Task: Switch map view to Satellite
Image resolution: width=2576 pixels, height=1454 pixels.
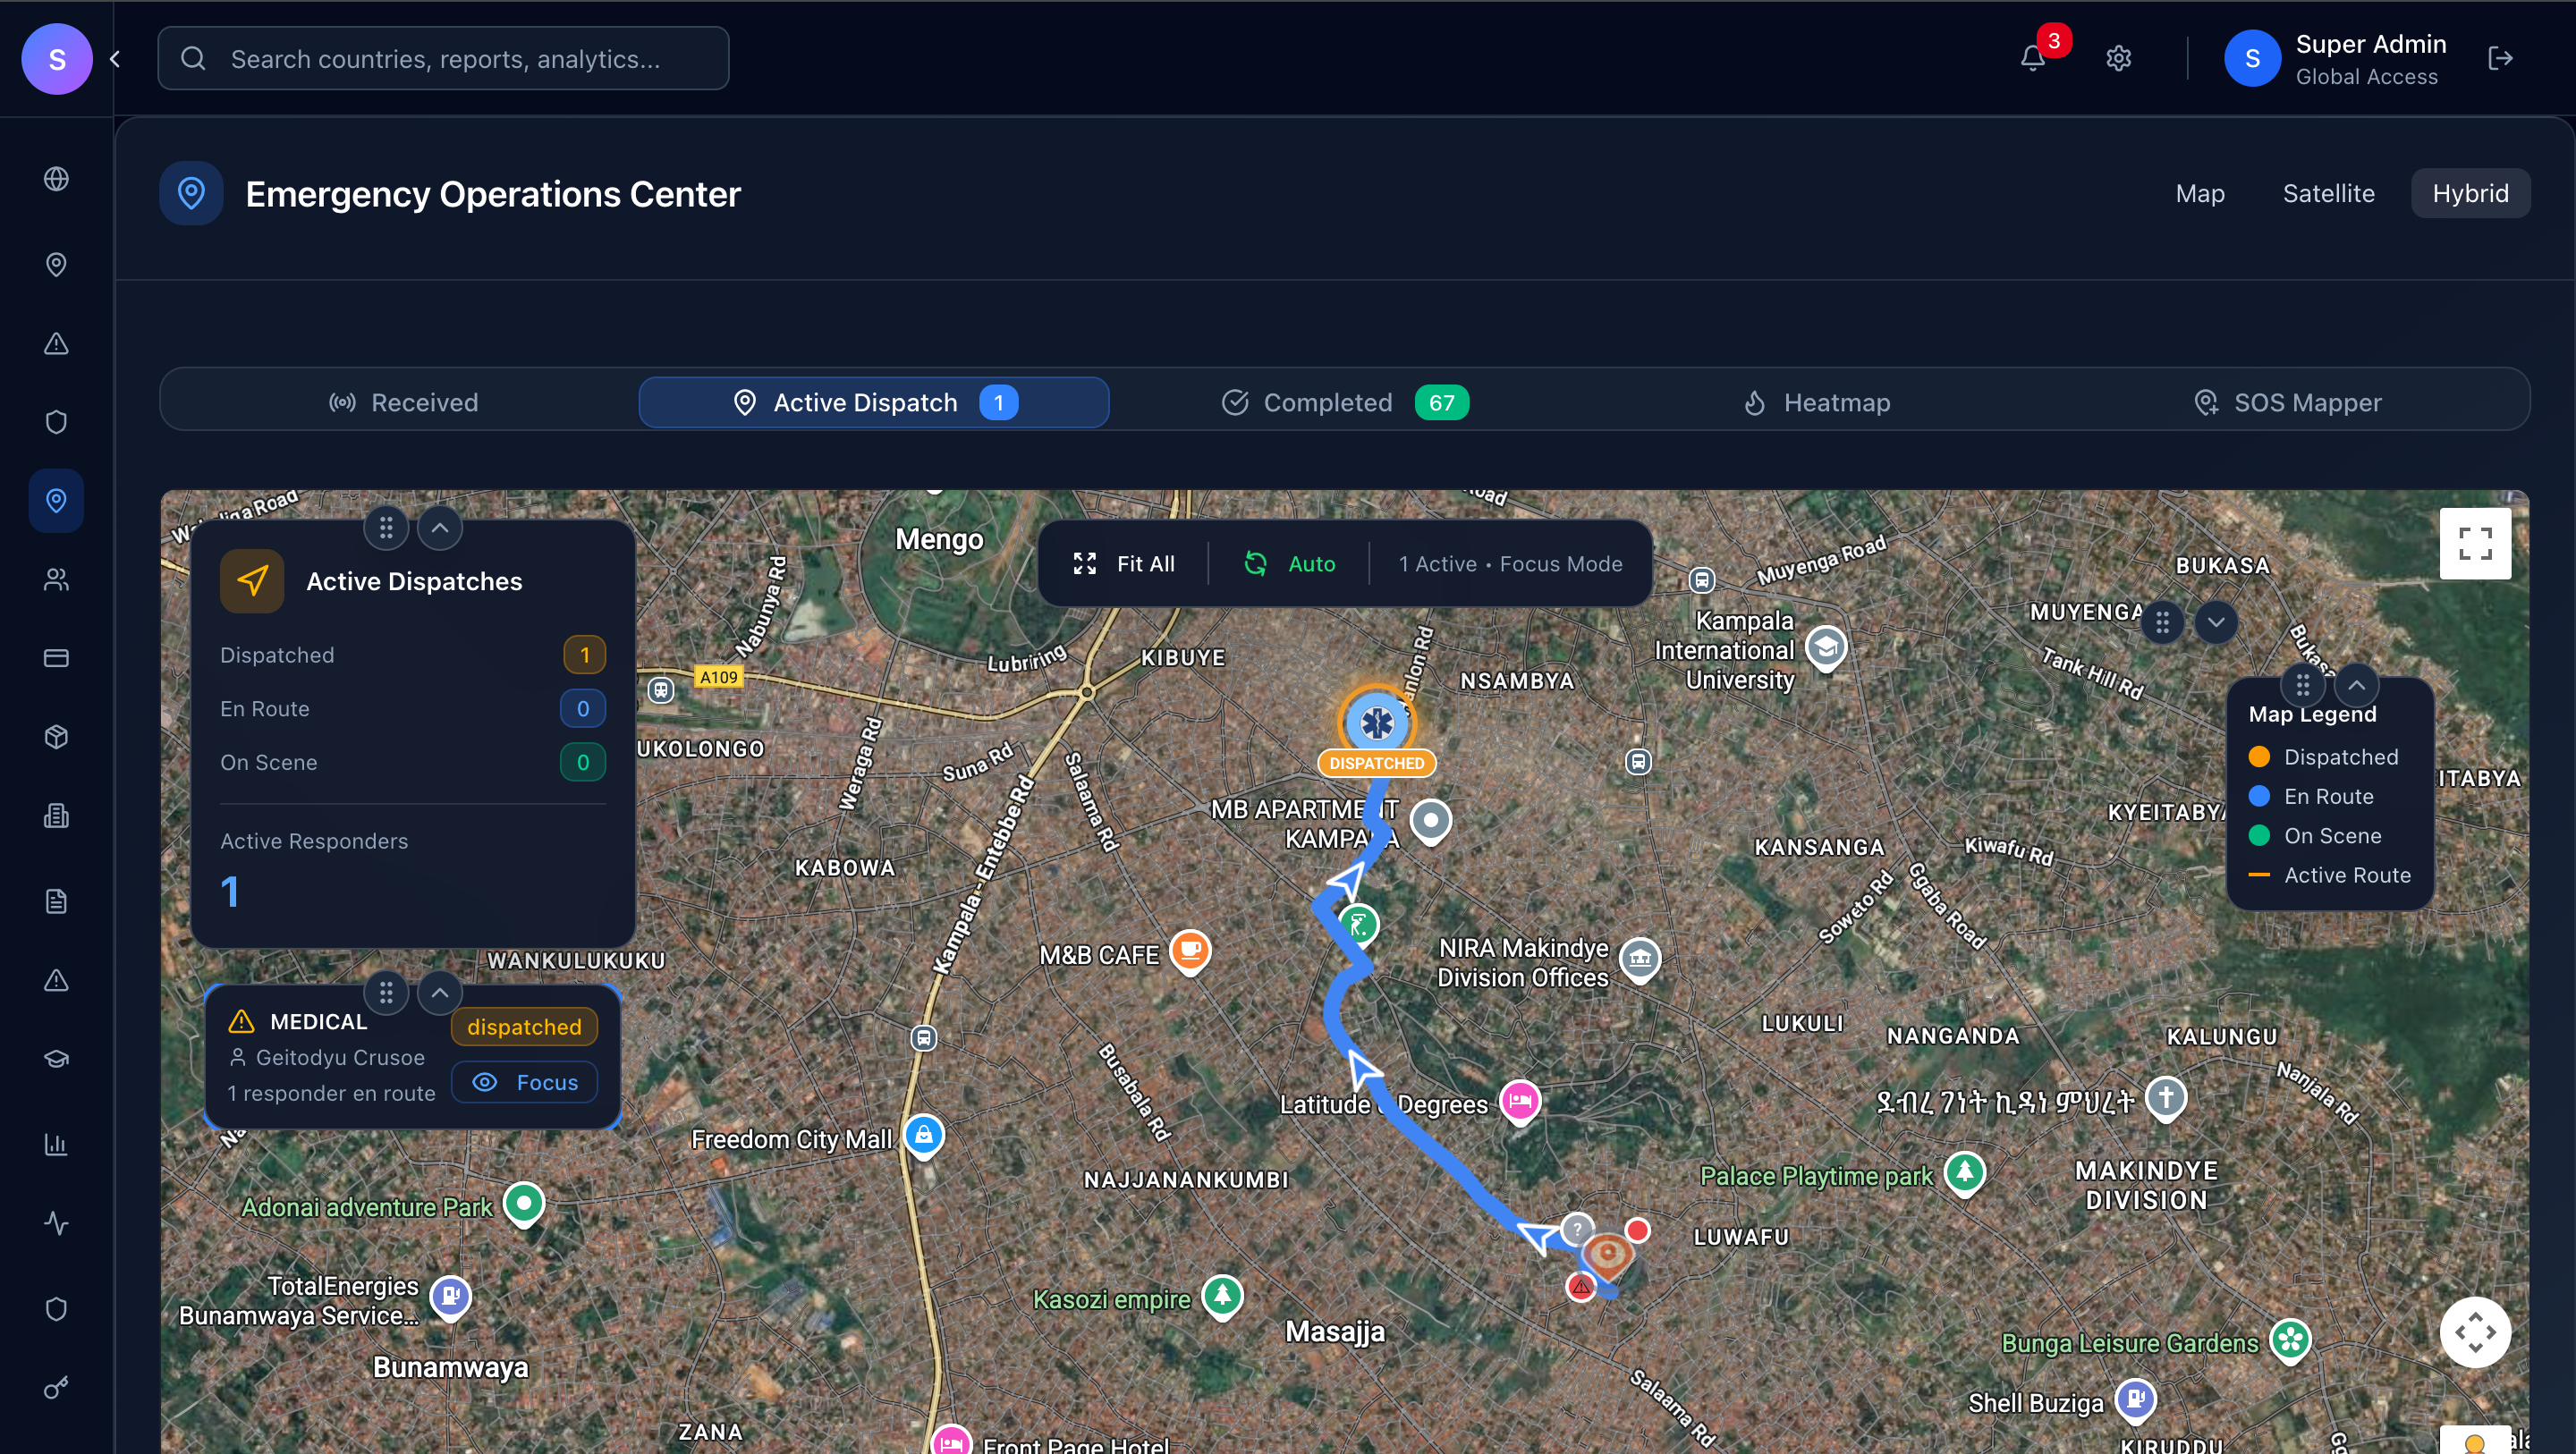Action: [x=2328, y=193]
